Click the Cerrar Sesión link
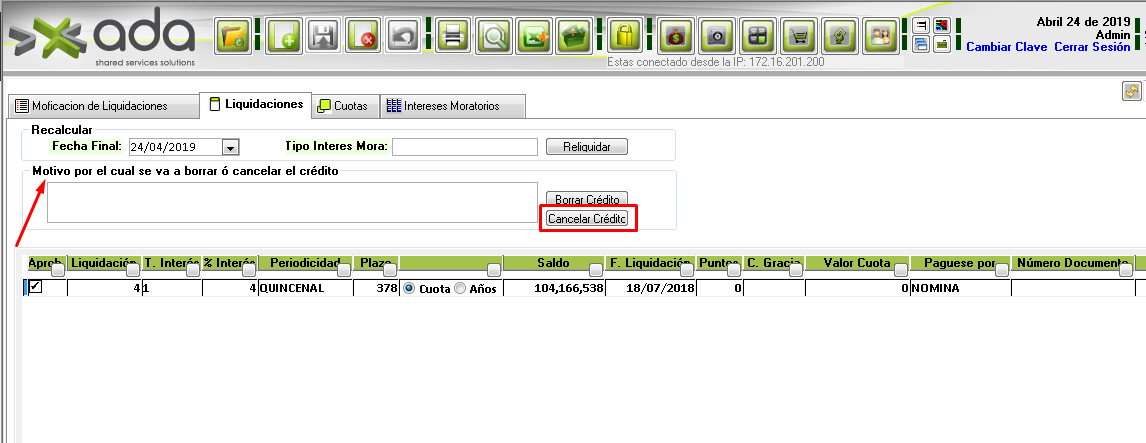The height and width of the screenshot is (443, 1146). tap(1092, 47)
